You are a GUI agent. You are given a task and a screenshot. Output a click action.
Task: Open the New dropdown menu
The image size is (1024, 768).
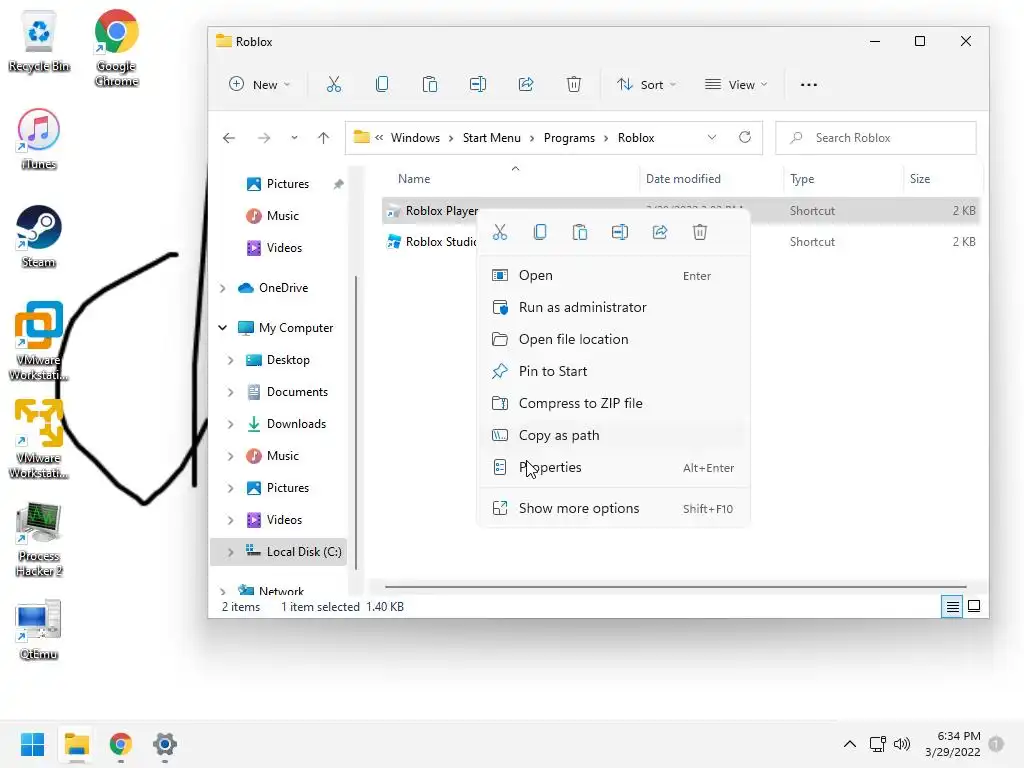click(259, 85)
